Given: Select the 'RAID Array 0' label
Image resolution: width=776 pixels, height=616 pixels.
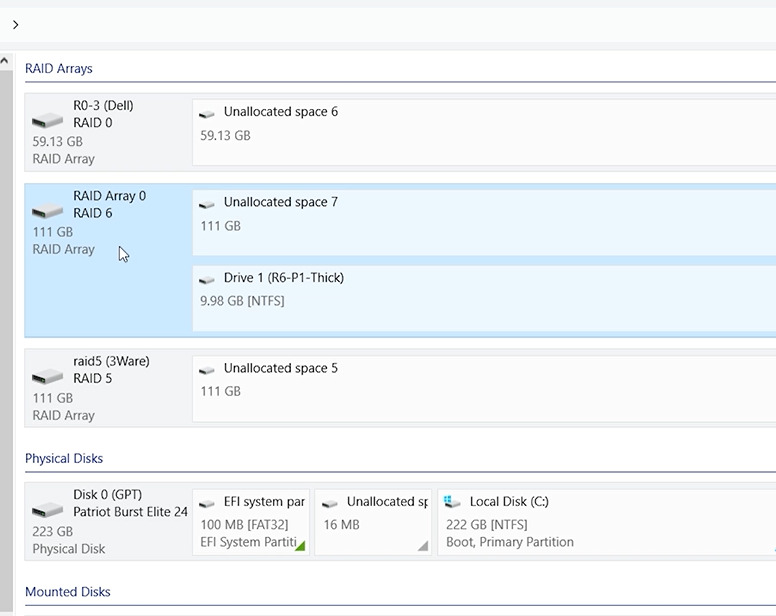Looking at the screenshot, I should pos(109,196).
